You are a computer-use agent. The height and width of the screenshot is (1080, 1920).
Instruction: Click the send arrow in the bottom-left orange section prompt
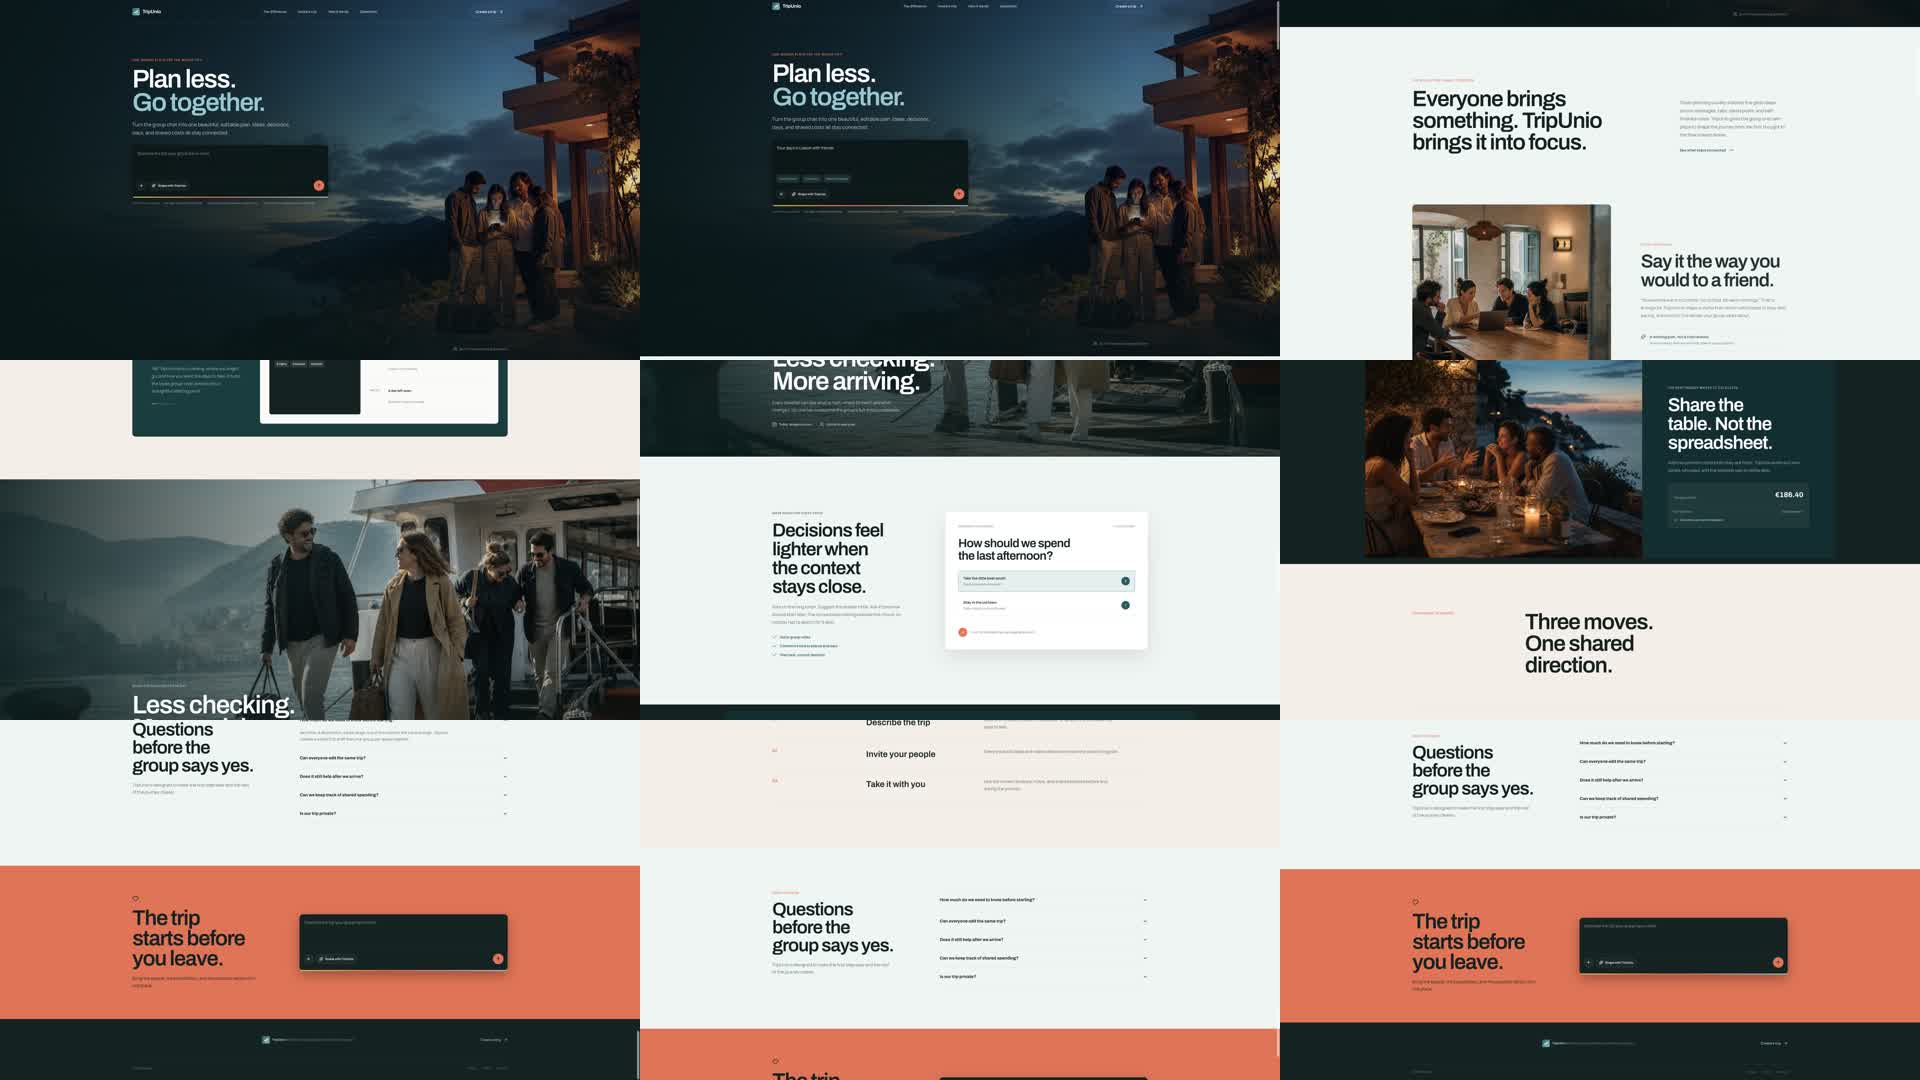click(x=498, y=959)
